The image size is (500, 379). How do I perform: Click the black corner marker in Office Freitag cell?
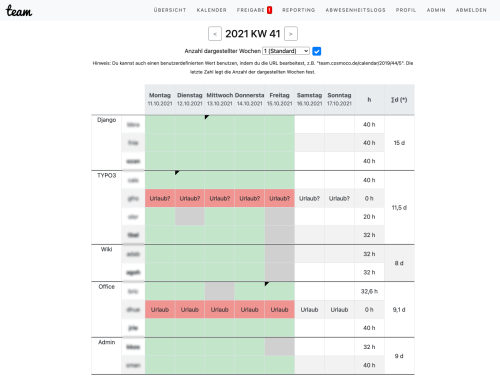[266, 283]
